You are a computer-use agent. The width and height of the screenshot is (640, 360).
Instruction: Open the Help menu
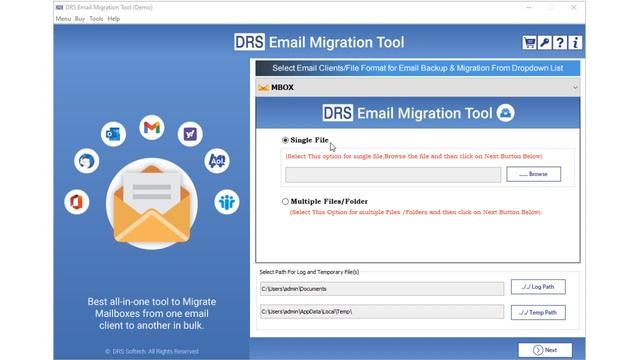(113, 19)
